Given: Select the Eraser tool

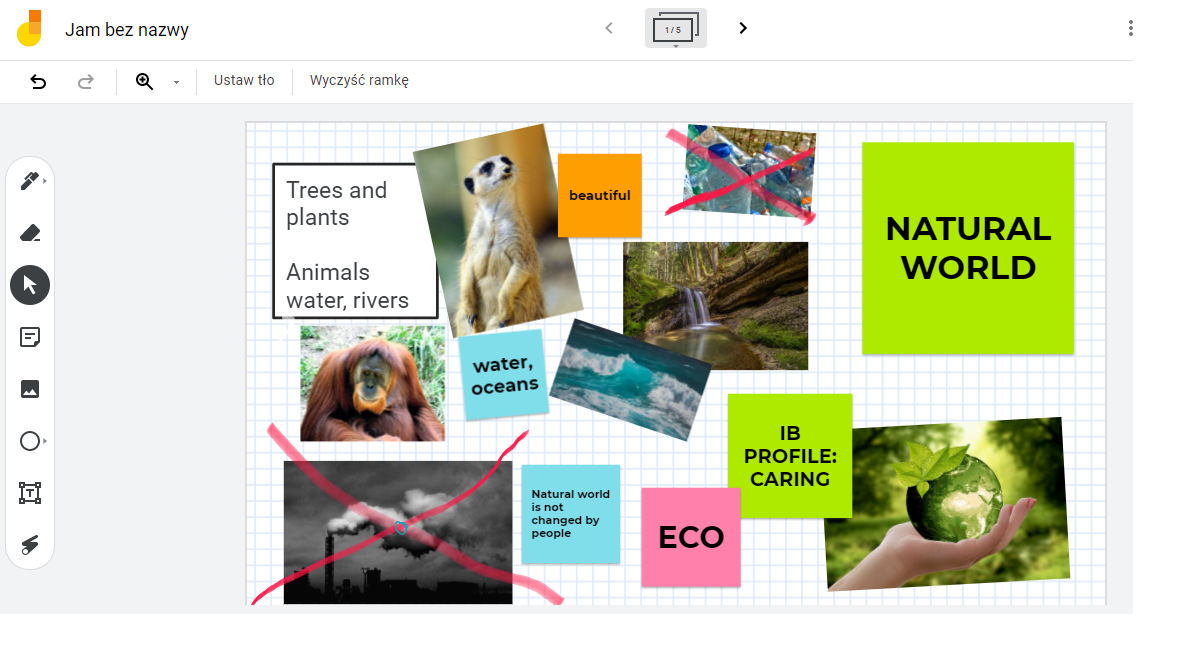Looking at the screenshot, I should pyautogui.click(x=29, y=233).
